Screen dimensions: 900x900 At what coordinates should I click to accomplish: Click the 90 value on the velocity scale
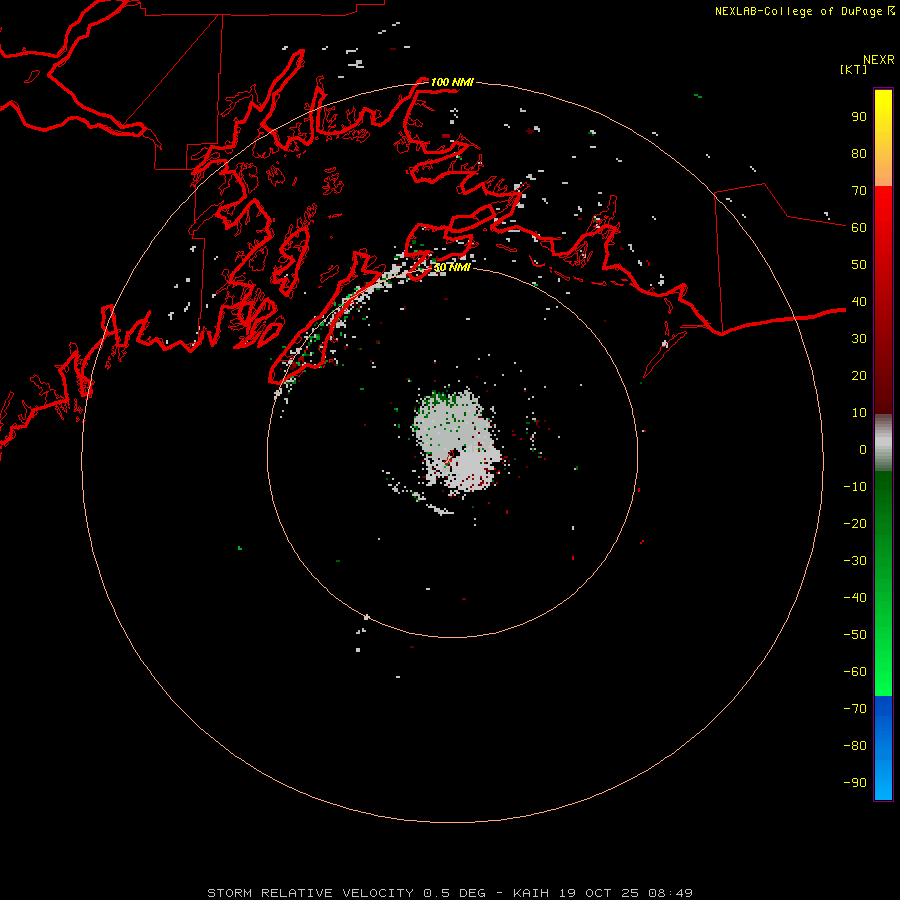pyautogui.click(x=859, y=117)
